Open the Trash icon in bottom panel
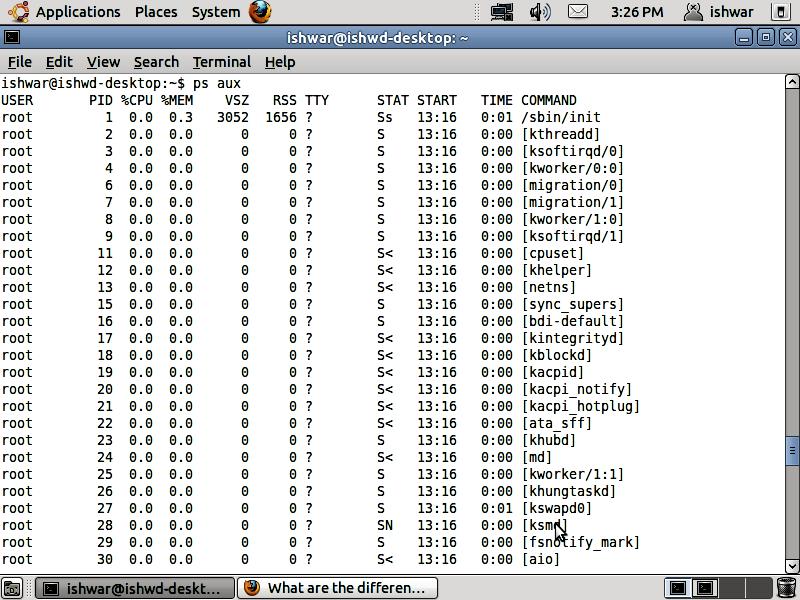800x600 pixels. [x=786, y=588]
